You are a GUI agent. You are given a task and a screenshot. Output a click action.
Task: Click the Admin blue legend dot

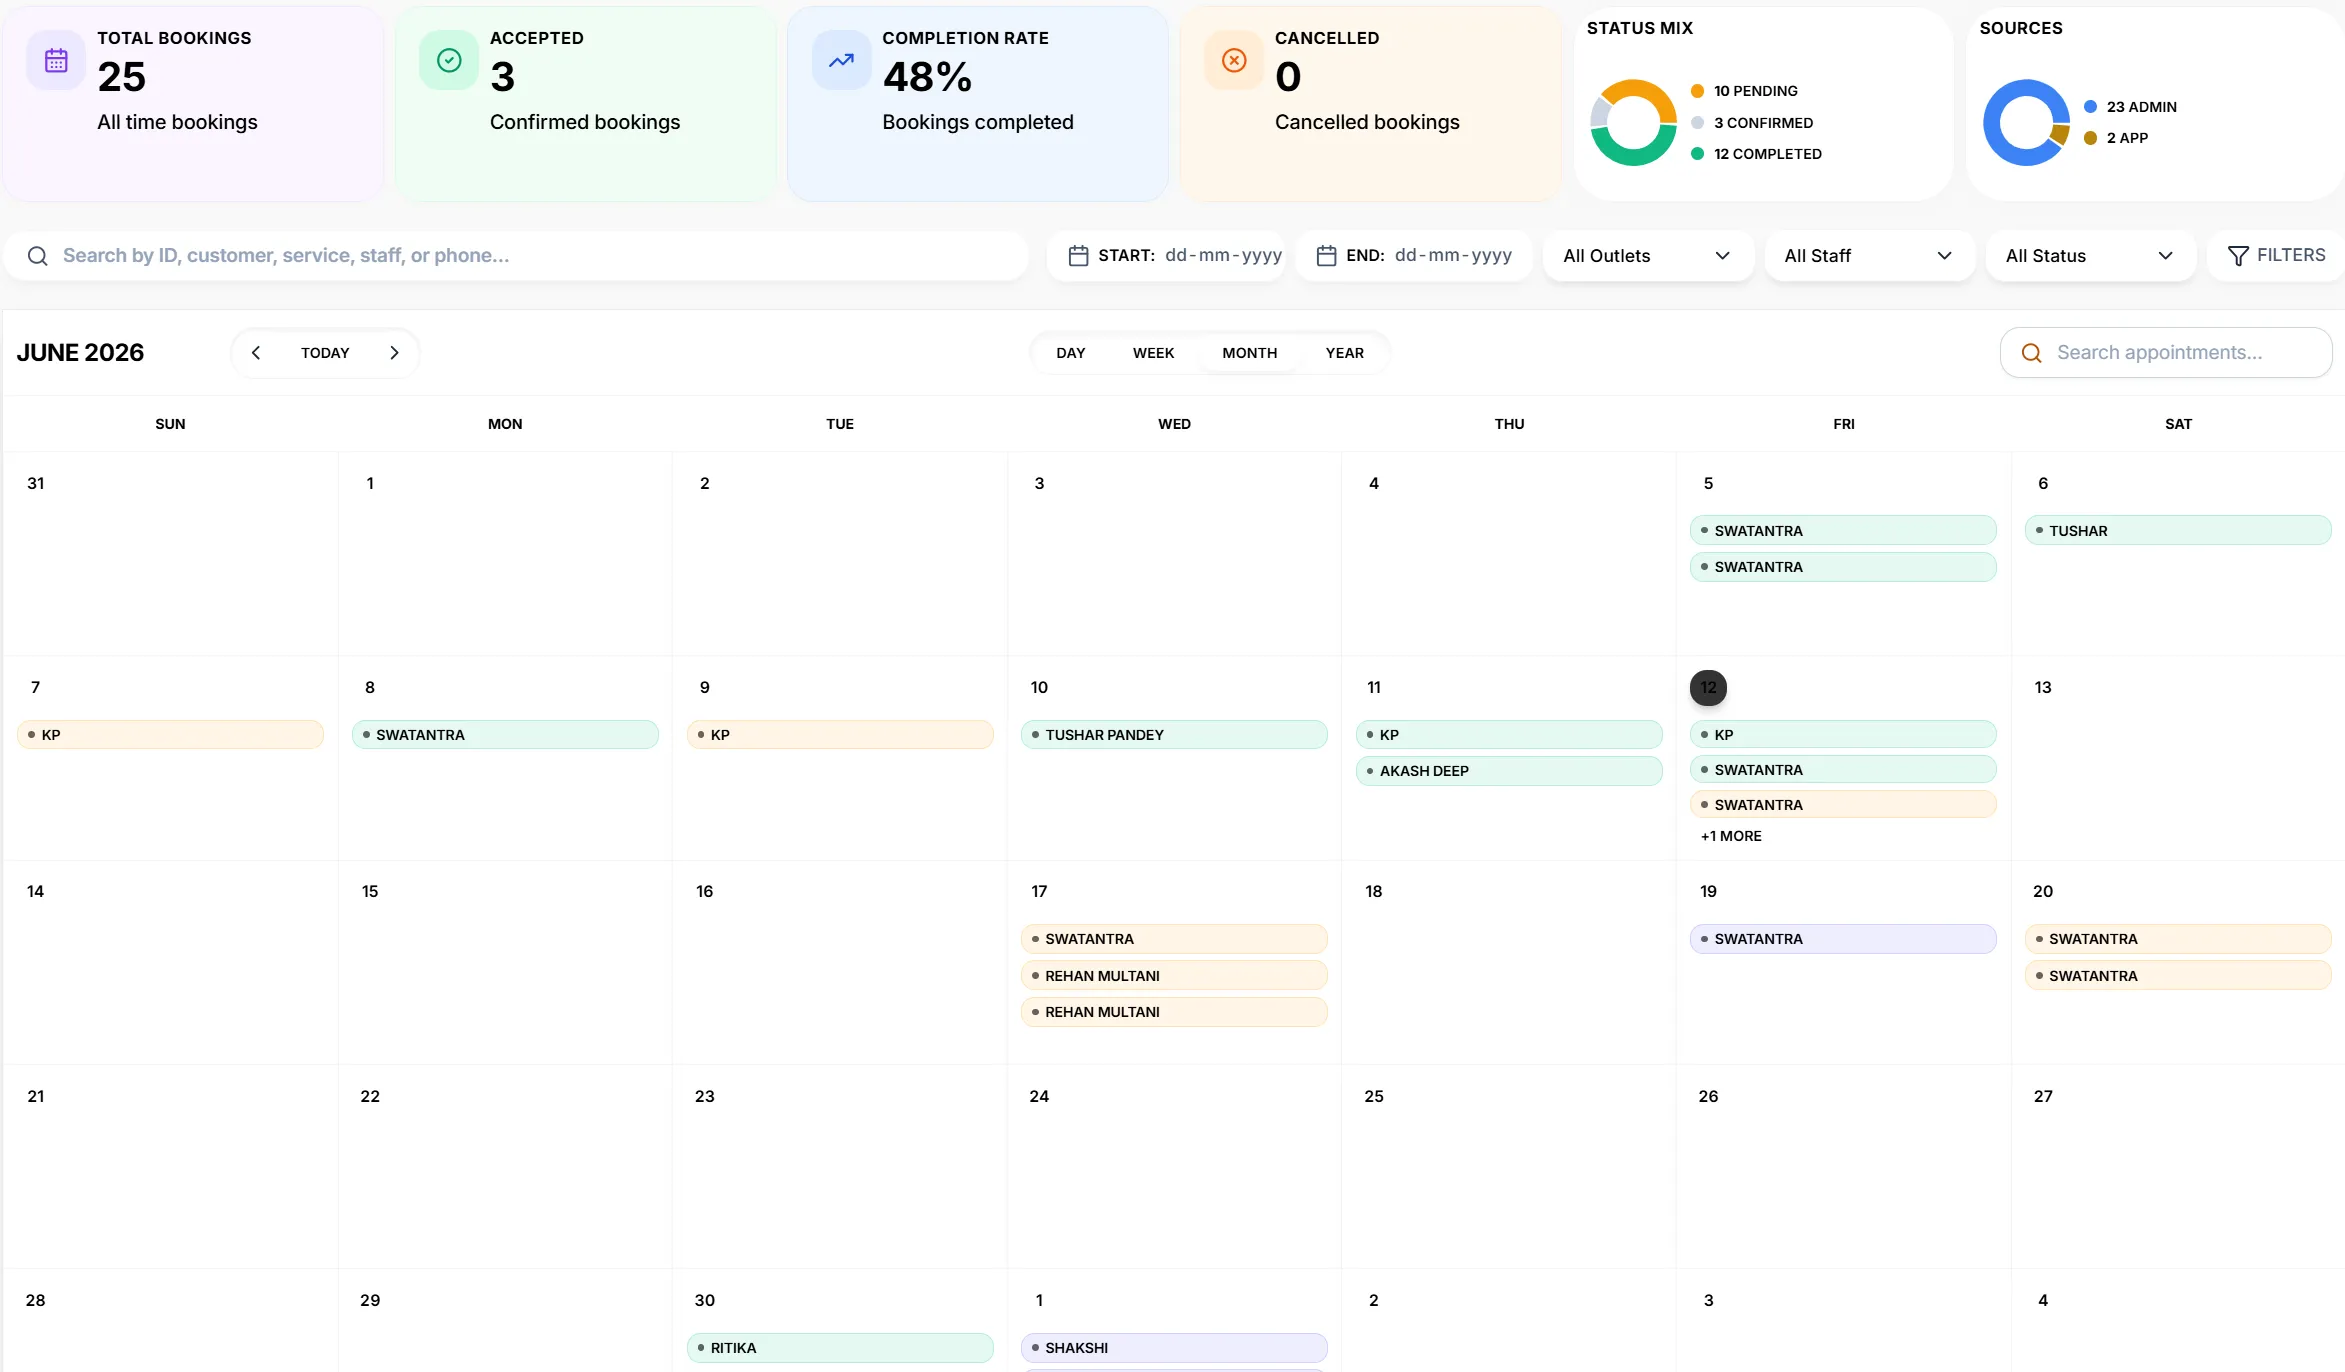2090,107
